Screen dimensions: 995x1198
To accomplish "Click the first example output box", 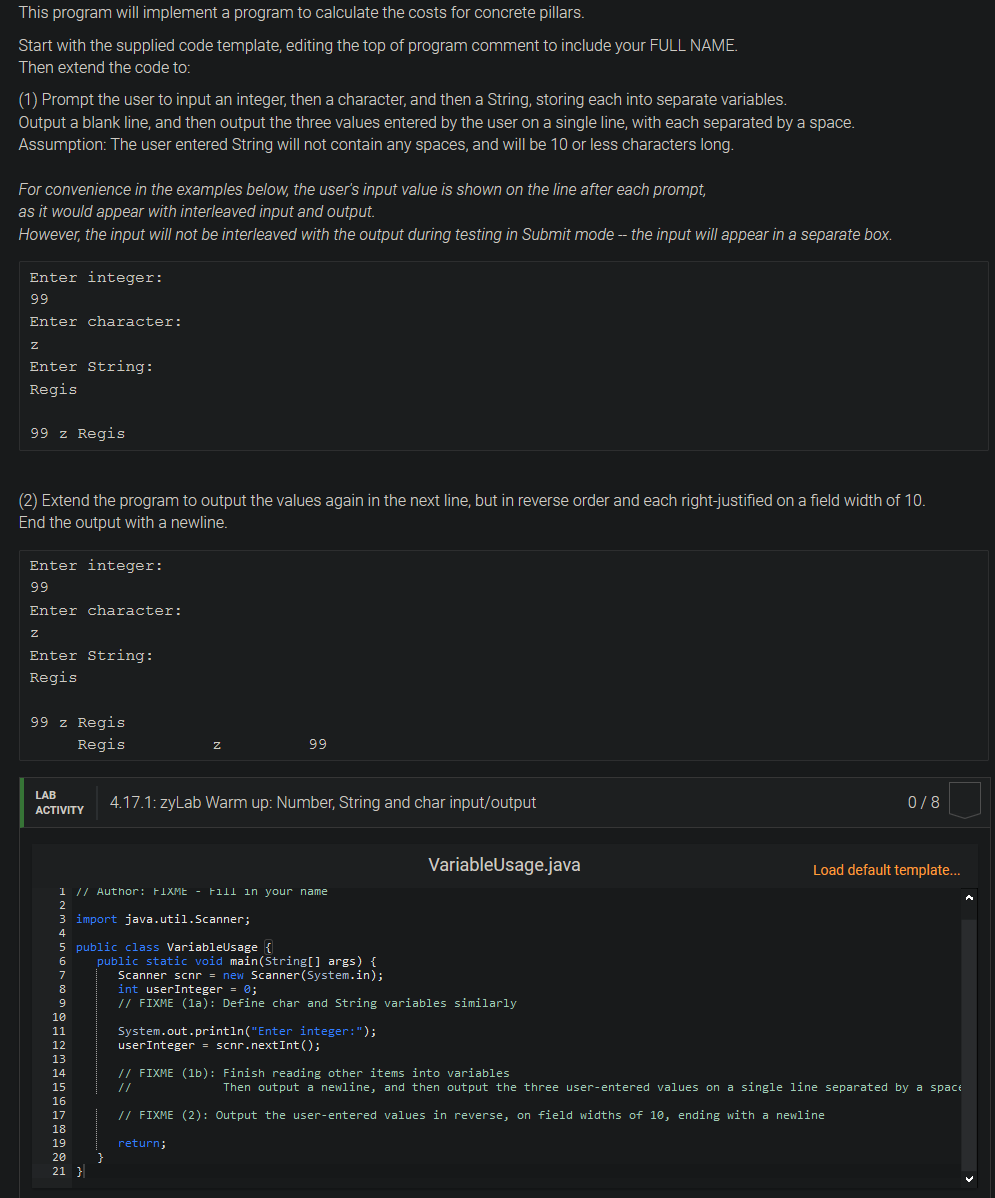I will (500, 355).
